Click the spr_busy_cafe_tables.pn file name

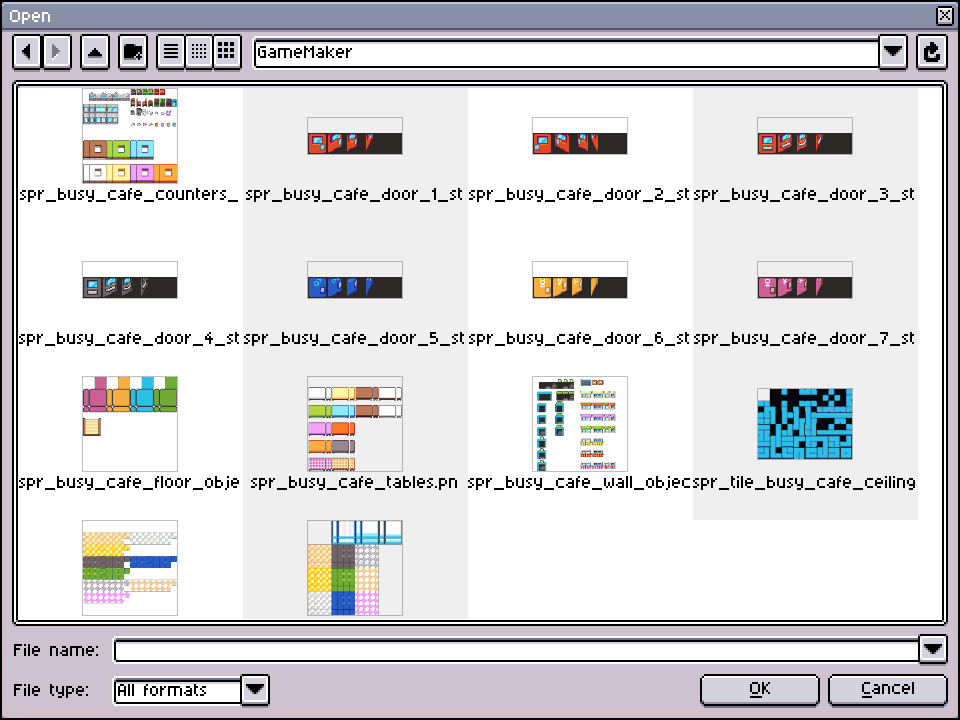[x=354, y=482]
